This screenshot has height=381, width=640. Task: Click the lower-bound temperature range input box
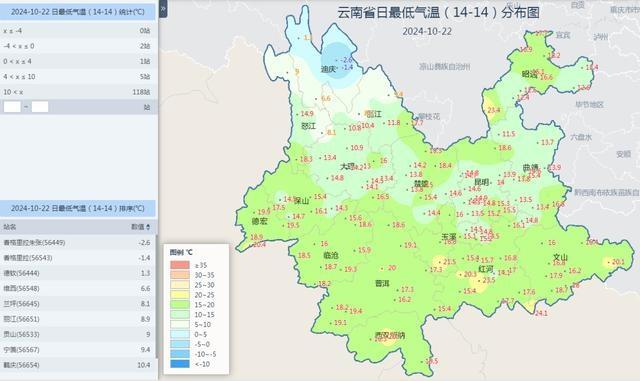click(x=12, y=107)
